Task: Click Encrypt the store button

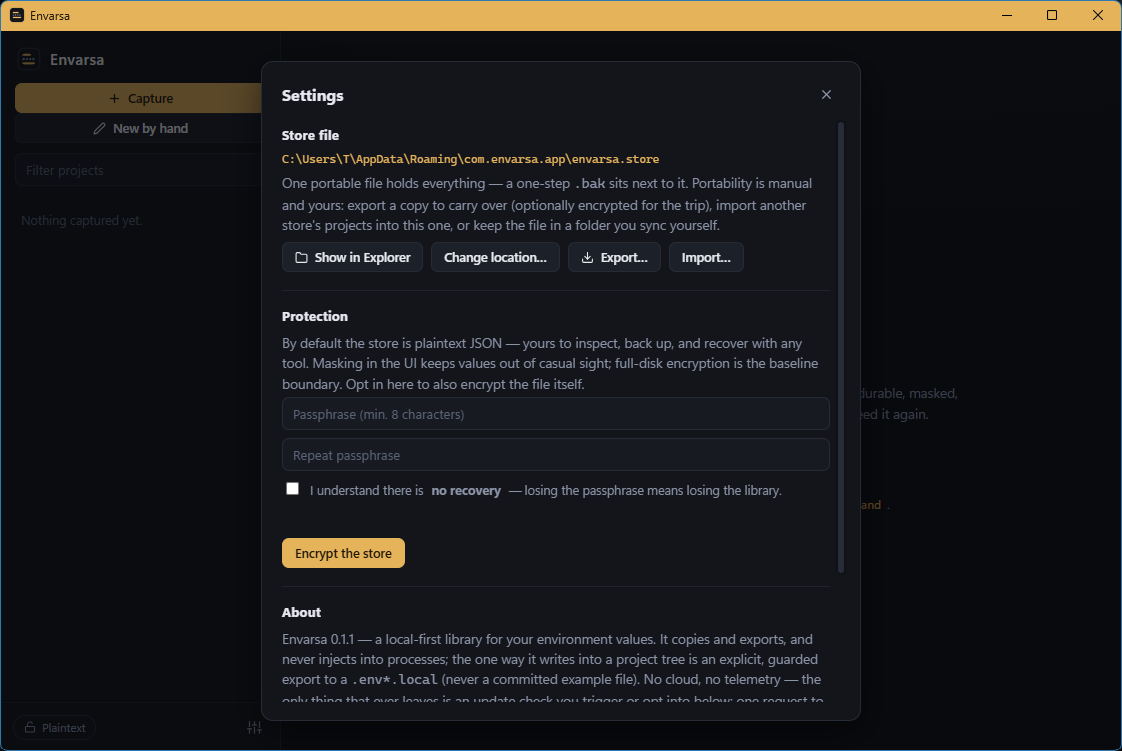Action: [x=343, y=553]
